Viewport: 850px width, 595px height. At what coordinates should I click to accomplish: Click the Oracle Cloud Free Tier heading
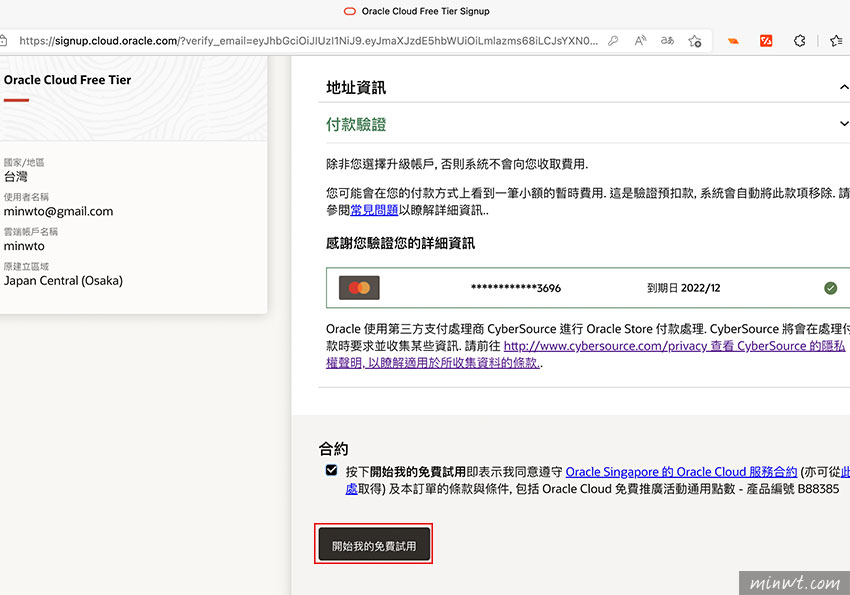[x=67, y=80]
